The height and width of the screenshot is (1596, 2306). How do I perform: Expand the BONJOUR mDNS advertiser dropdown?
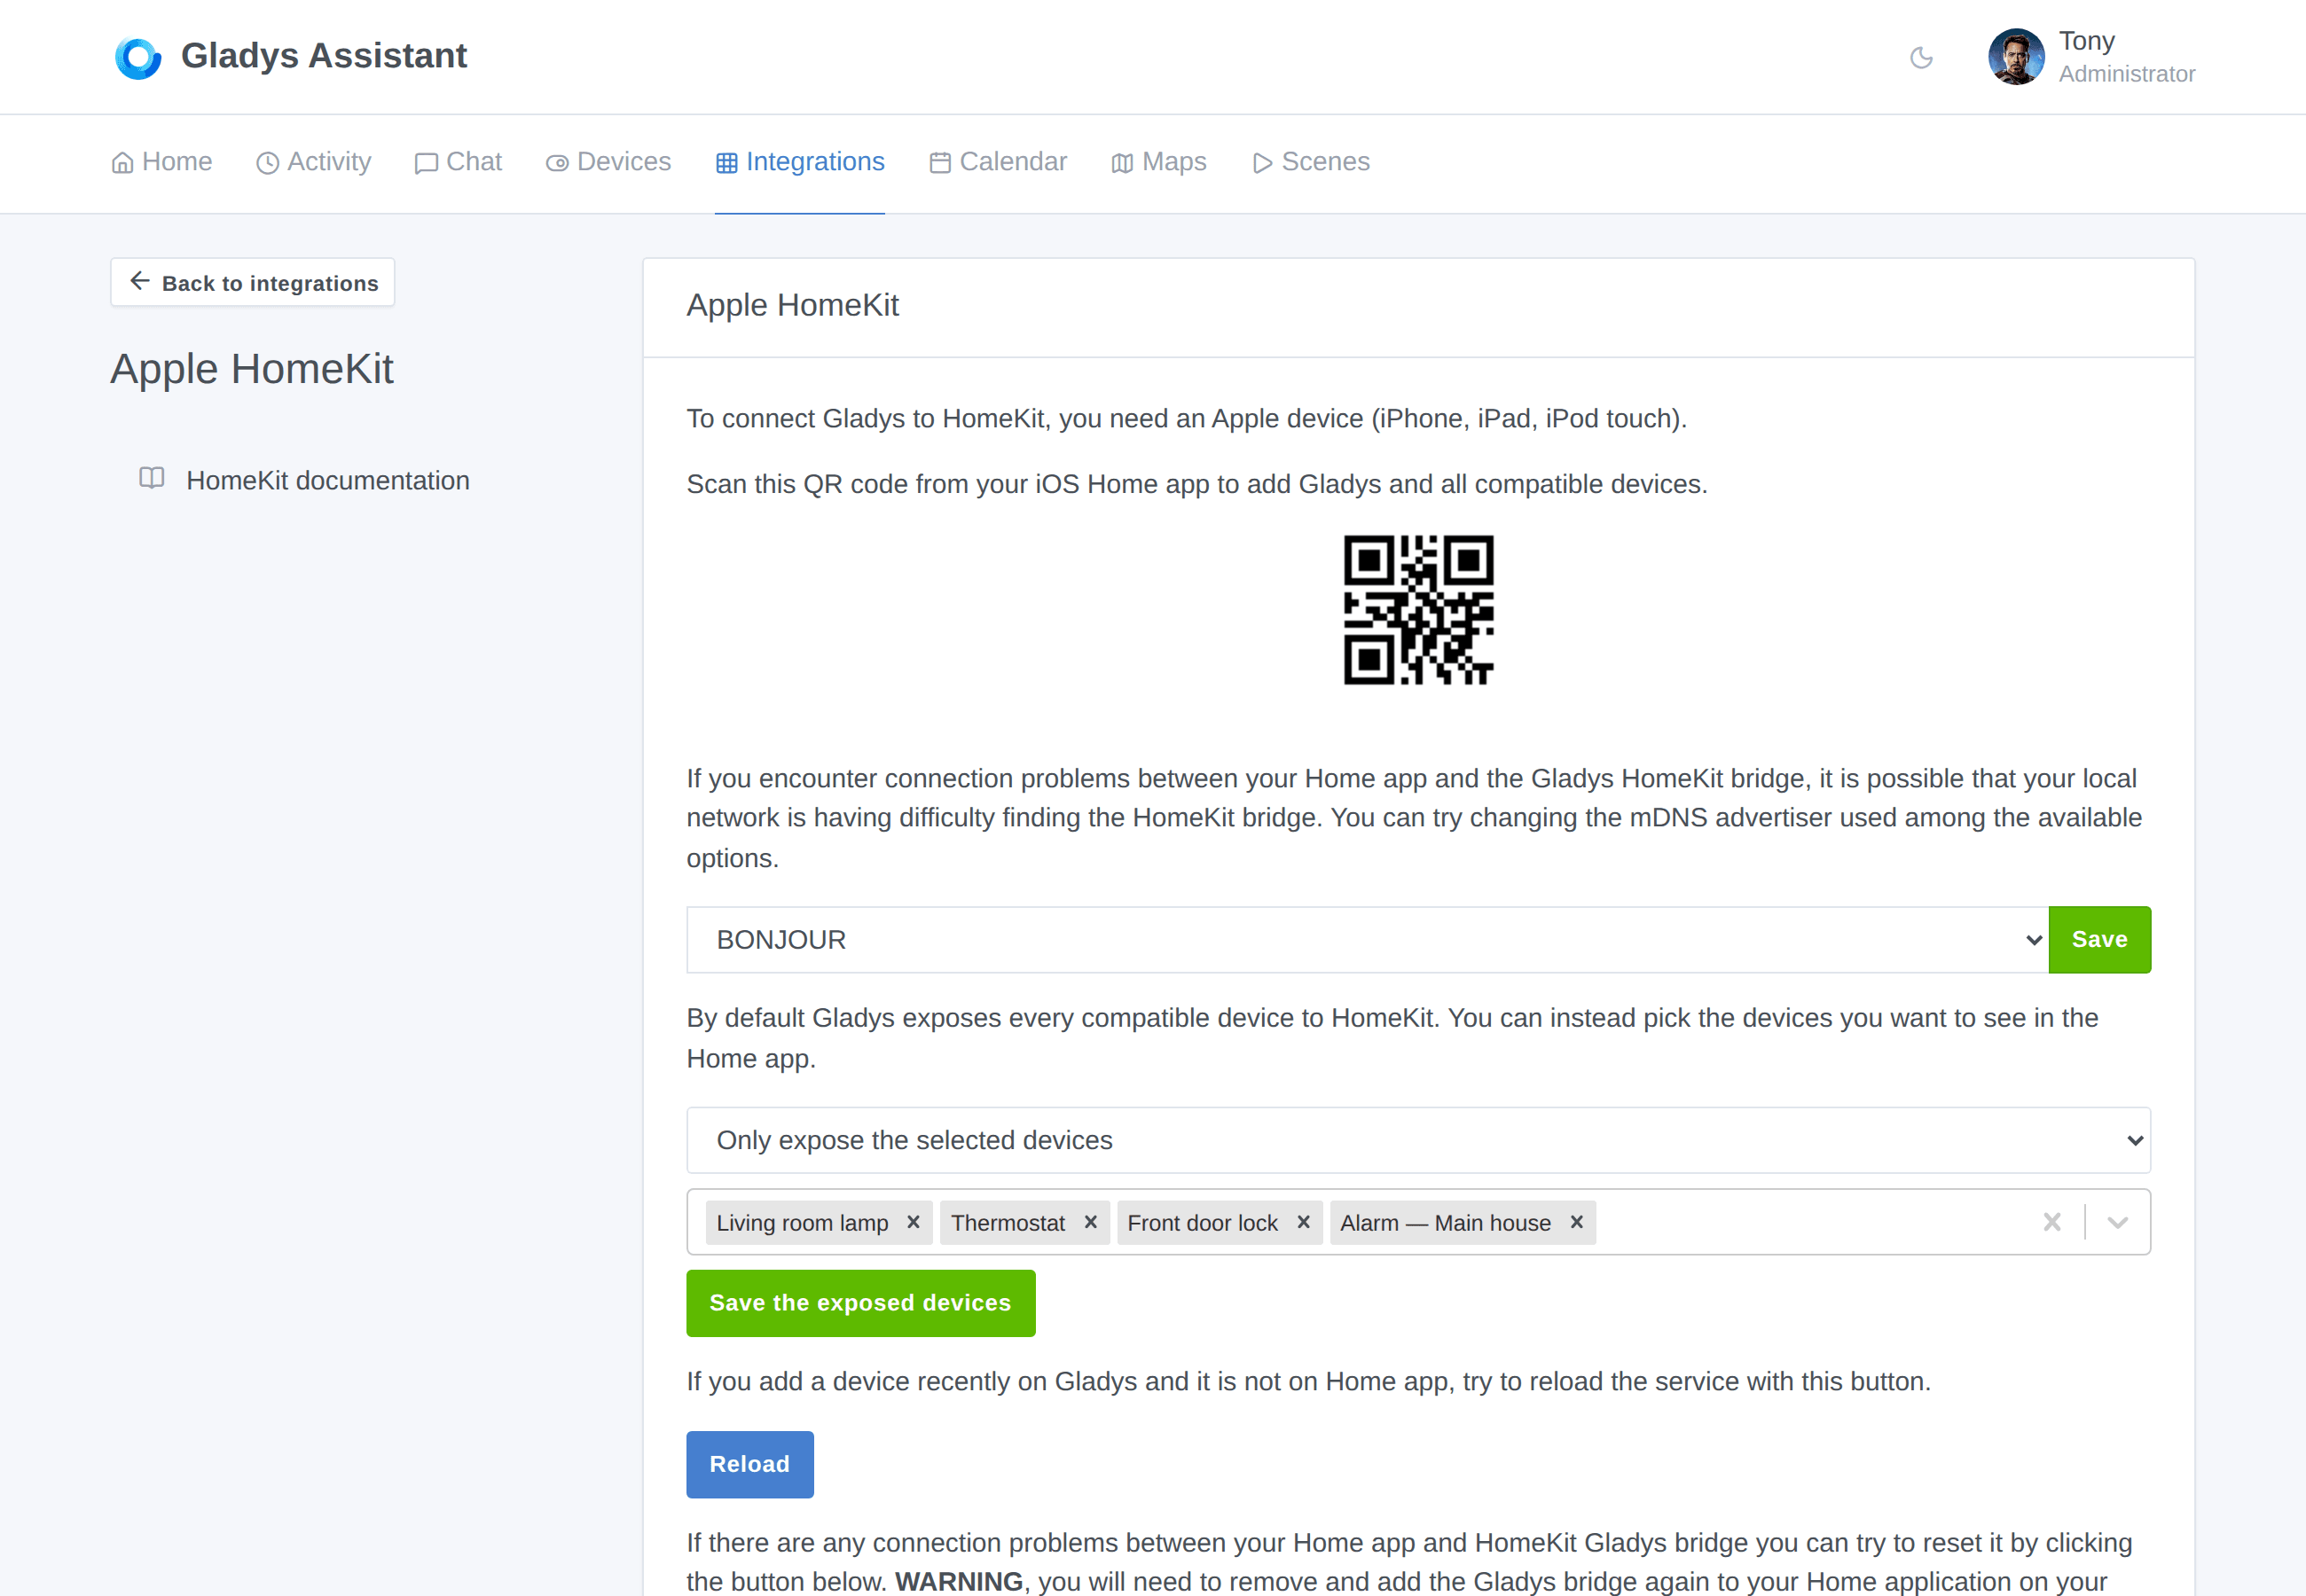tap(1367, 940)
